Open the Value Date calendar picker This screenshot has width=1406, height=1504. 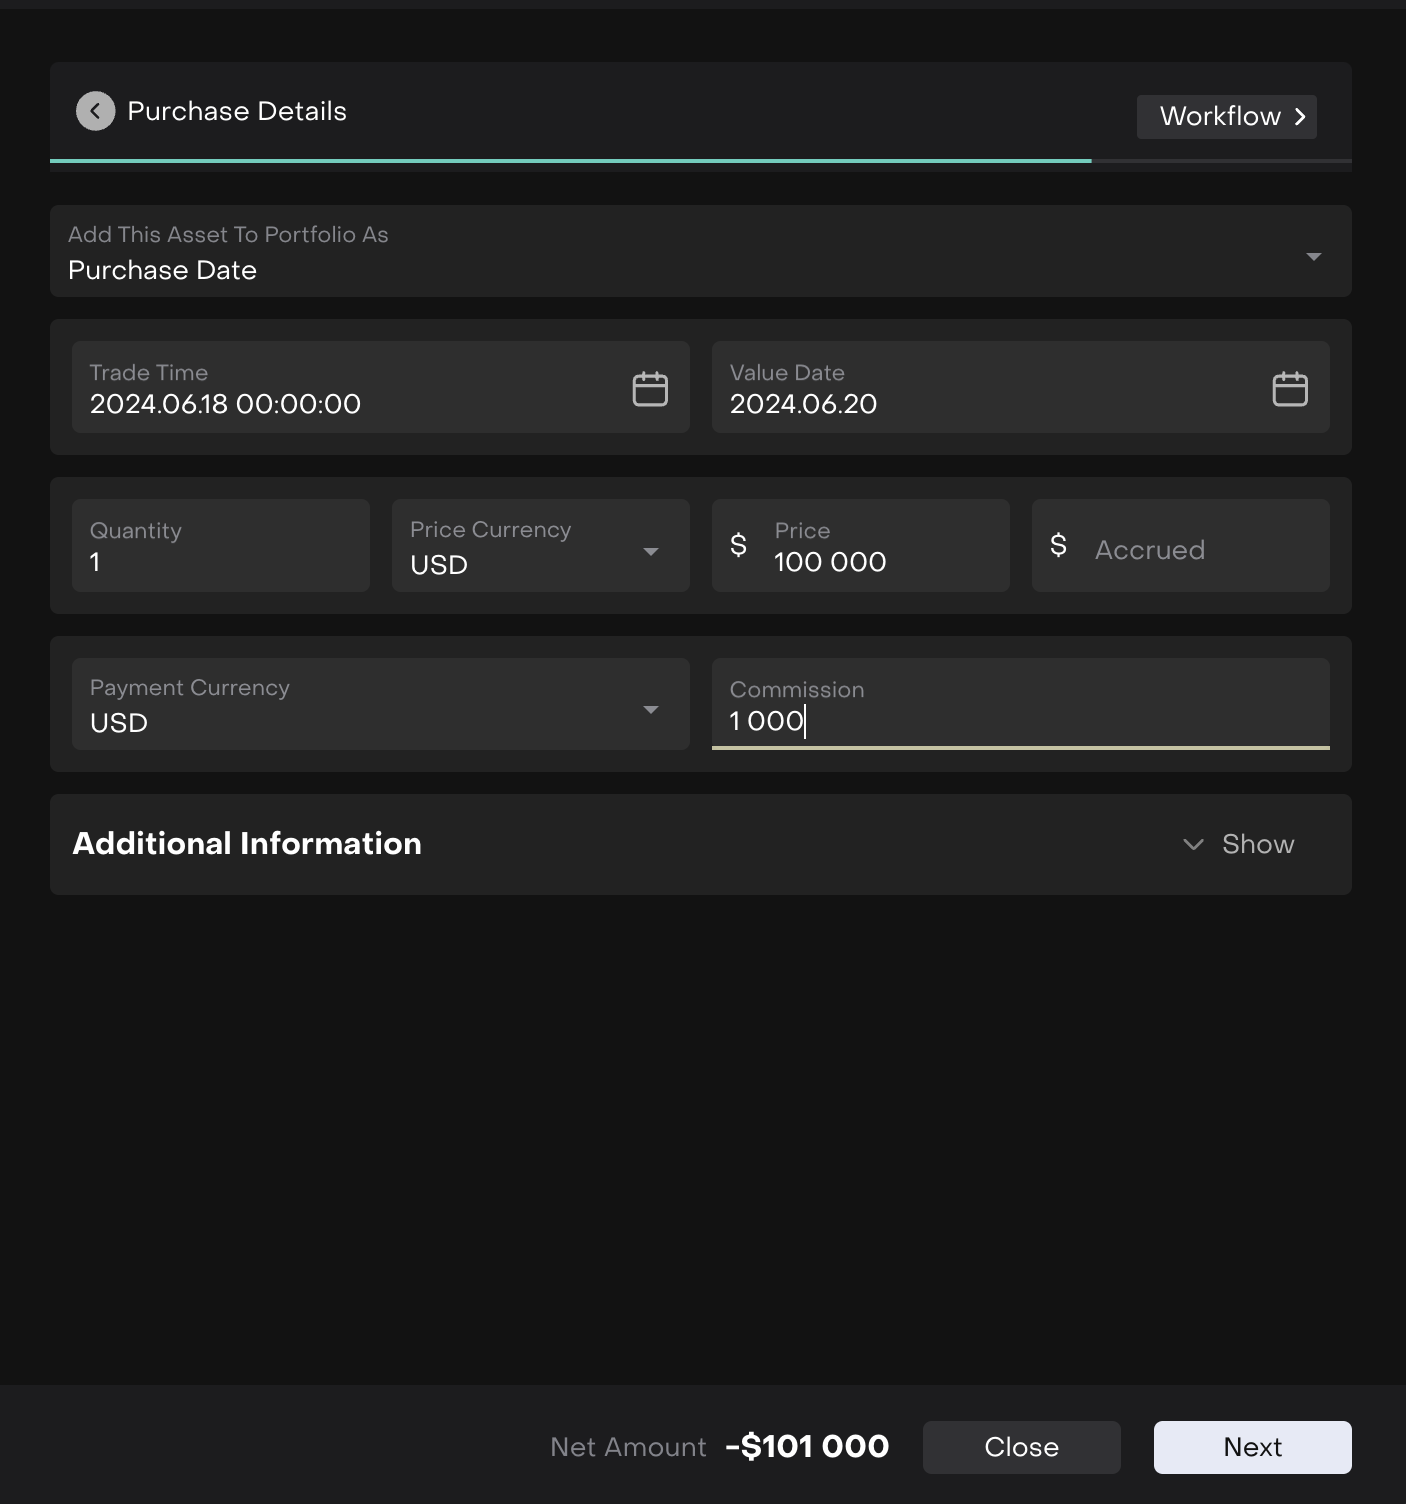[x=1290, y=388]
